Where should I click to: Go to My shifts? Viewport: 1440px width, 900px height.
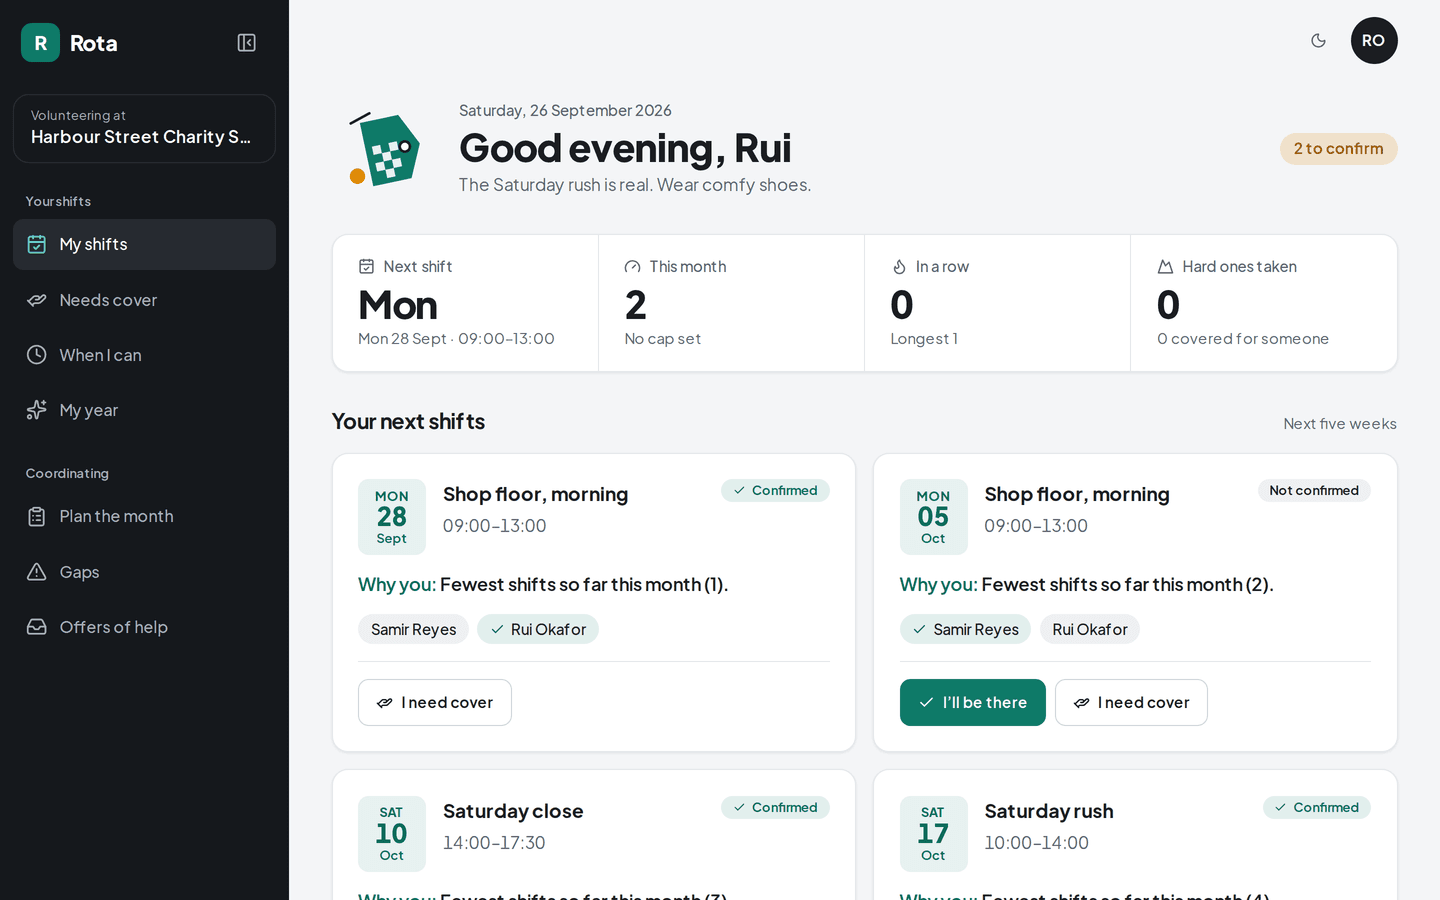click(x=144, y=244)
